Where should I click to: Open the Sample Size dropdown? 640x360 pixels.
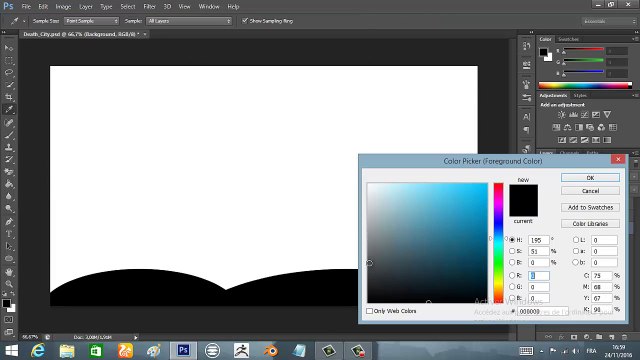pyautogui.click(x=91, y=21)
